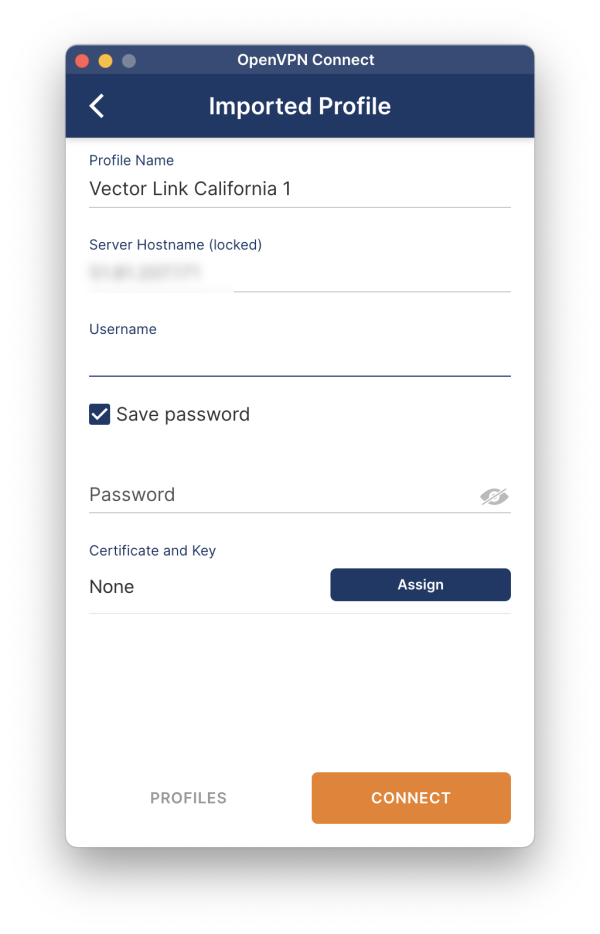Click the Username label above the field

click(x=123, y=328)
